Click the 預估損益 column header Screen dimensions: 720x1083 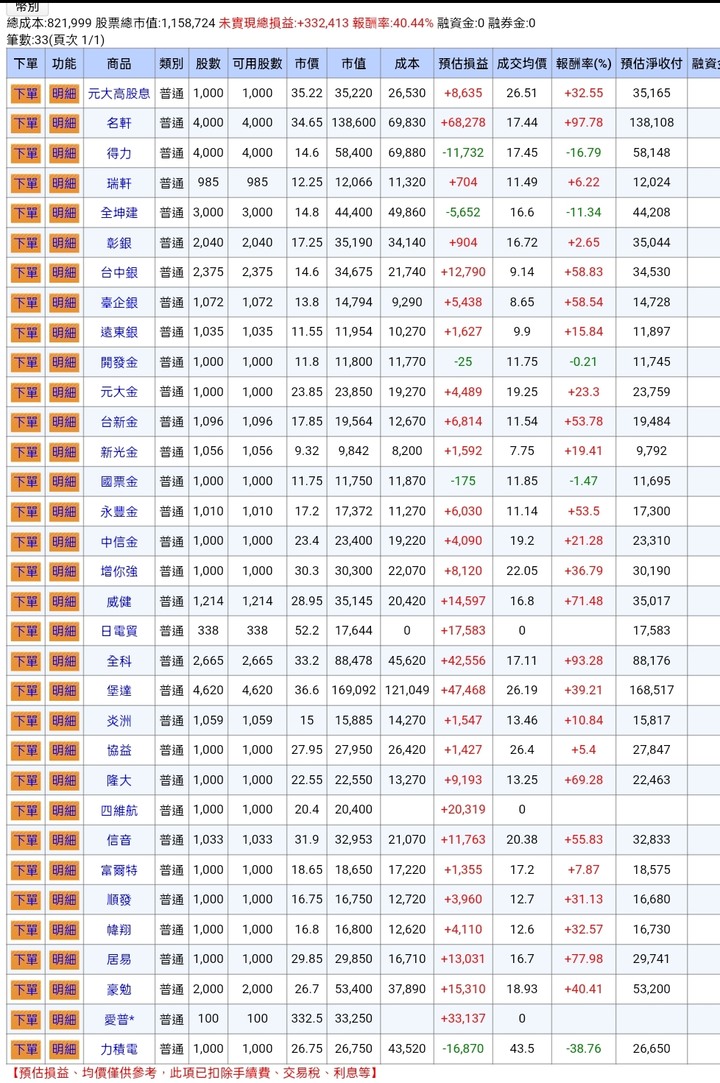463,64
